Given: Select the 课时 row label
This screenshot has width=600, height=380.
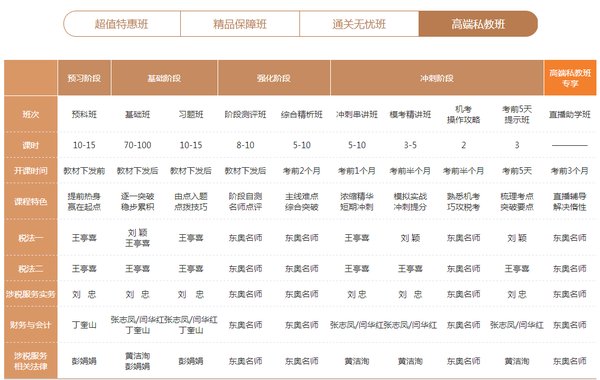Looking at the screenshot, I should tap(31, 145).
